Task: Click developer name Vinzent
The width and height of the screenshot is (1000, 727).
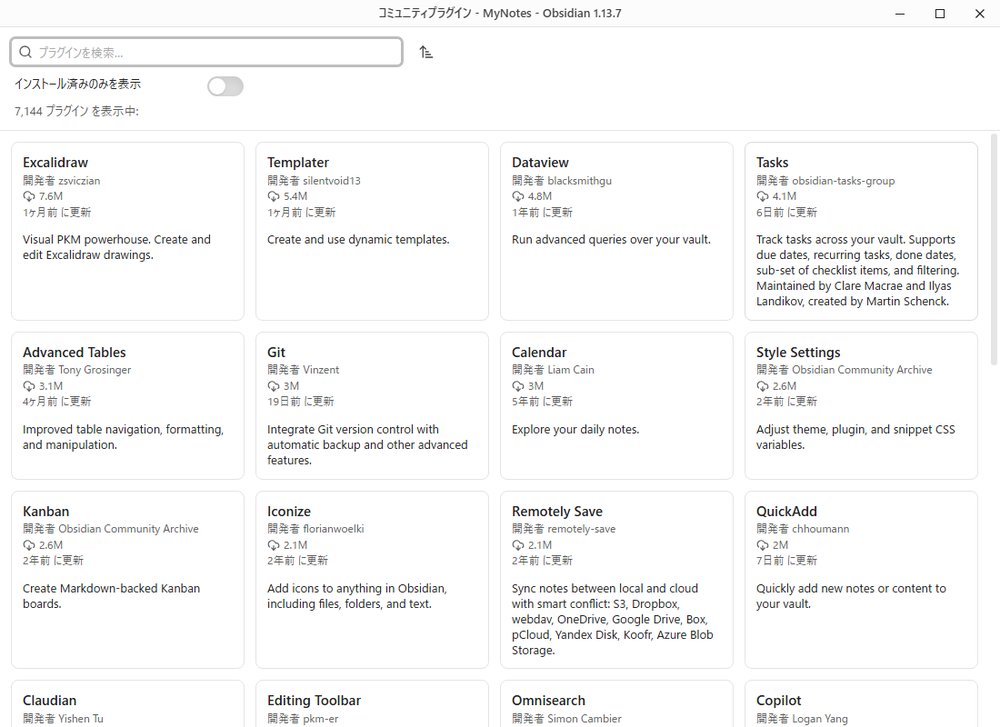Action: coord(321,370)
